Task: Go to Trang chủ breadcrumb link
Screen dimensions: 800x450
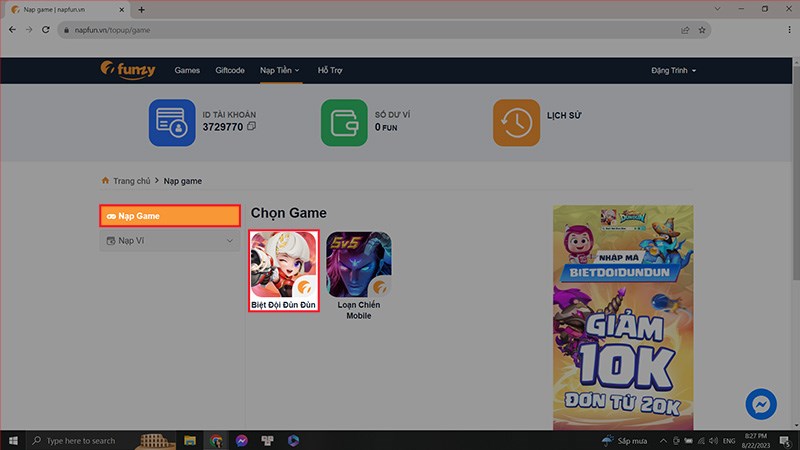Action: [132, 181]
